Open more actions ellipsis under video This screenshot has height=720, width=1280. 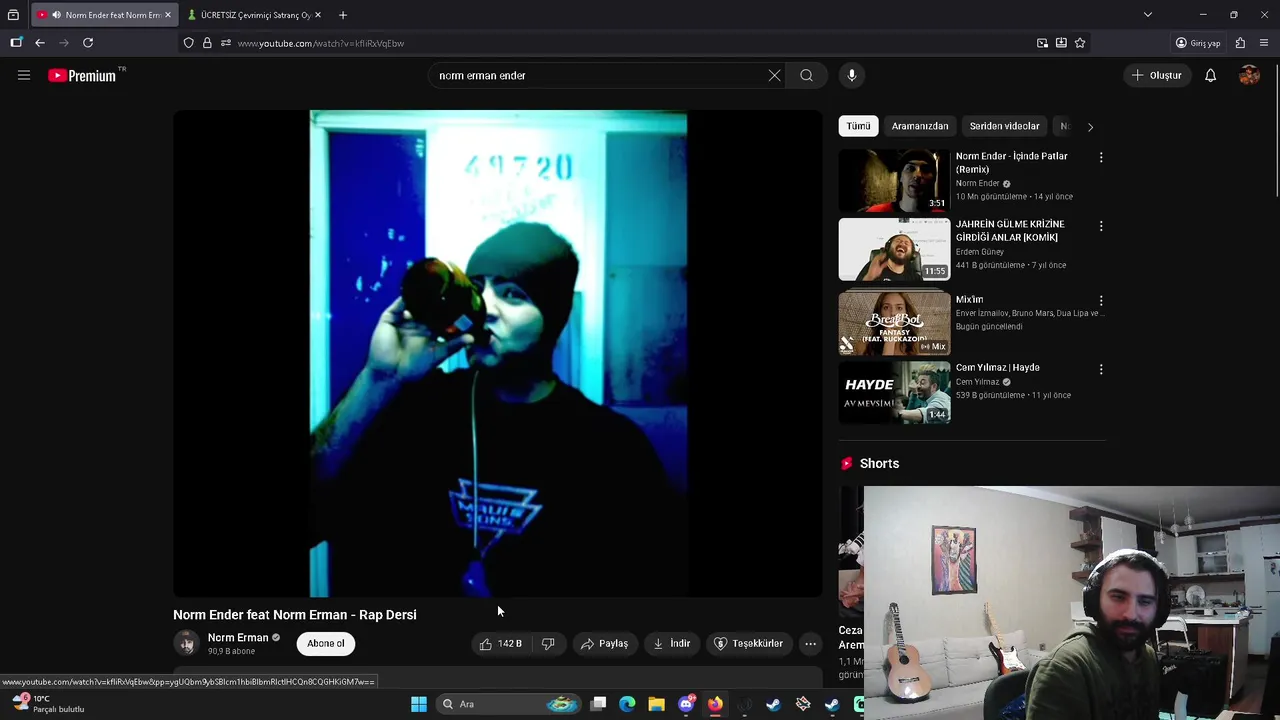pos(811,644)
